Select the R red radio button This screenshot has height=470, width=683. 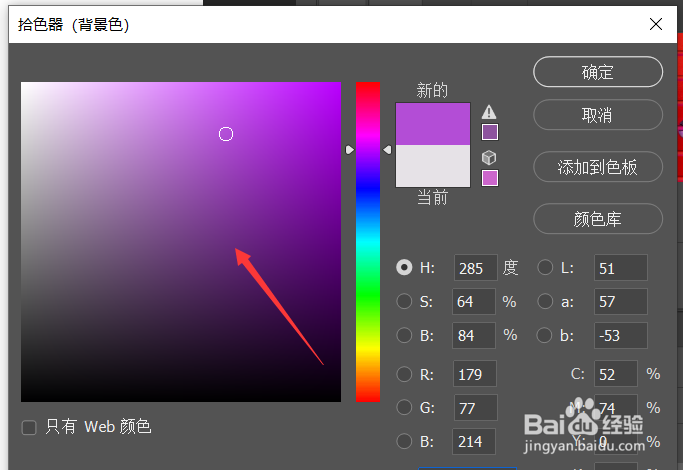[404, 374]
